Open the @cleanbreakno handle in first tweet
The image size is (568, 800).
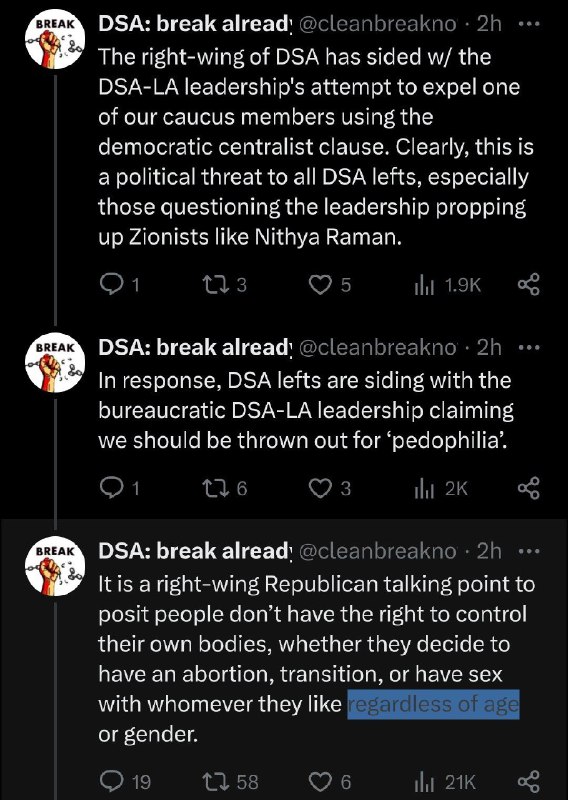[x=377, y=24]
